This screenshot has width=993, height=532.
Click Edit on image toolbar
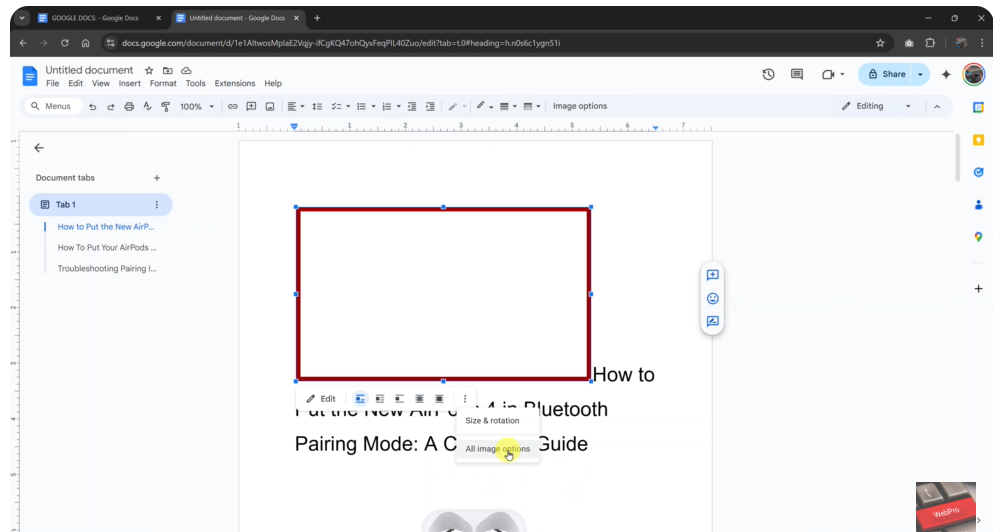(x=321, y=399)
